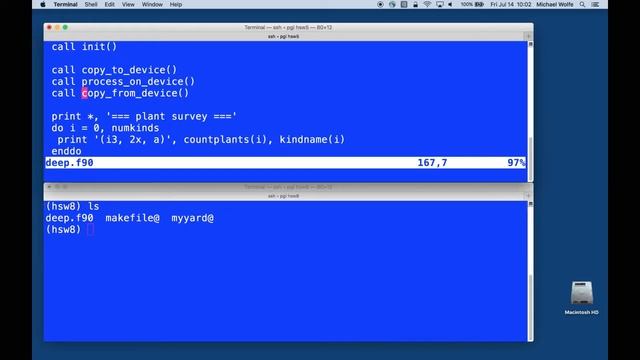This screenshot has width=640, height=360.
Task: Click the 'call copy_to_device()' line
Action: tap(114, 70)
